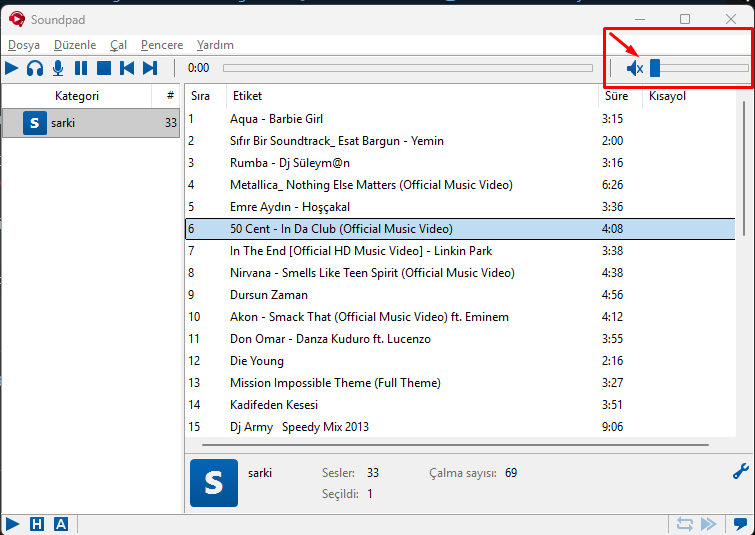Select Dursun Zaman
Image resolution: width=755 pixels, height=535 pixels.
(460, 295)
